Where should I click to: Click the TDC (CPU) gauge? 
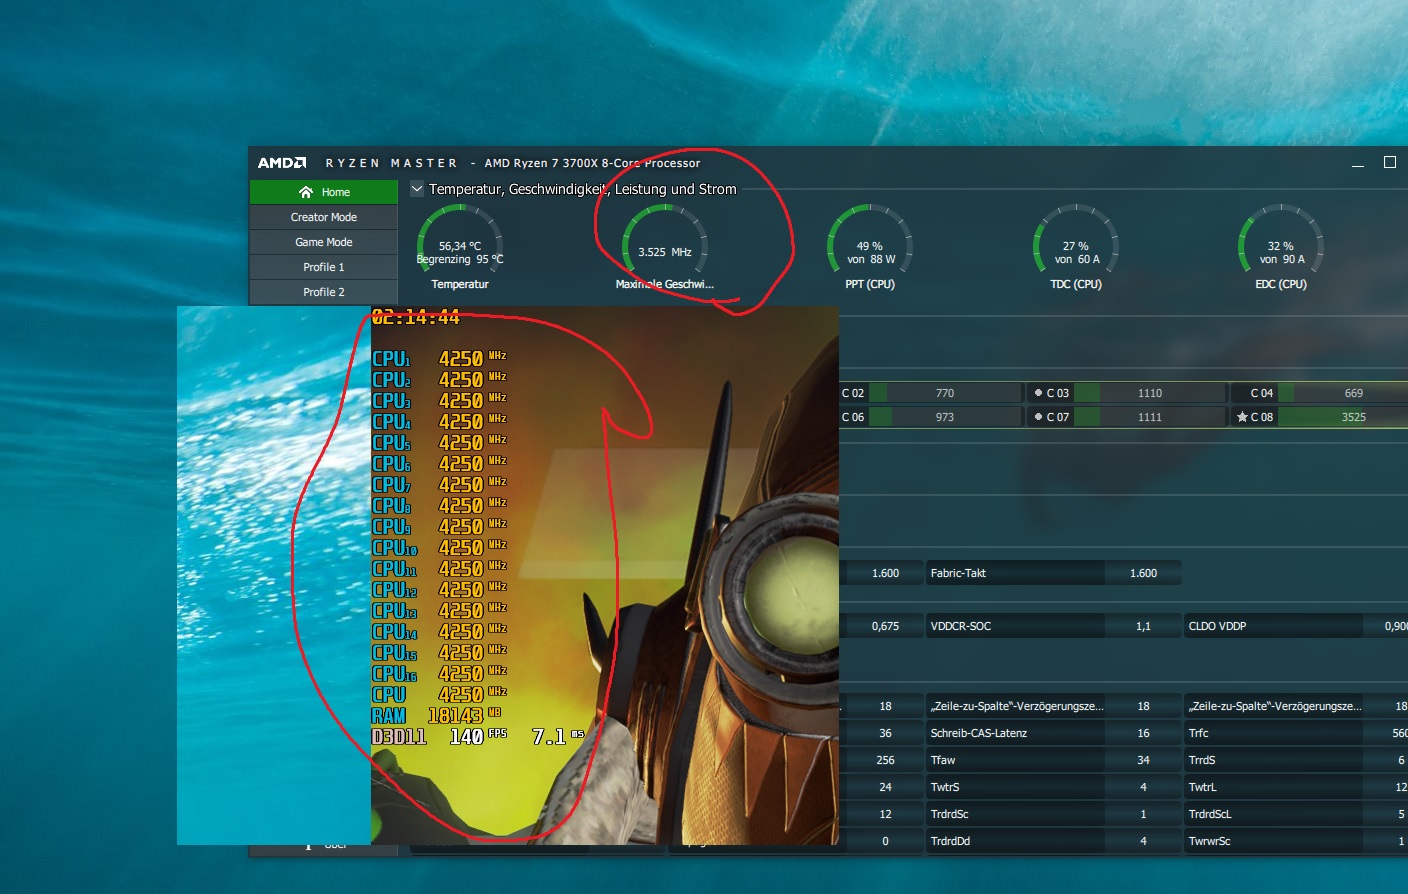[1076, 248]
